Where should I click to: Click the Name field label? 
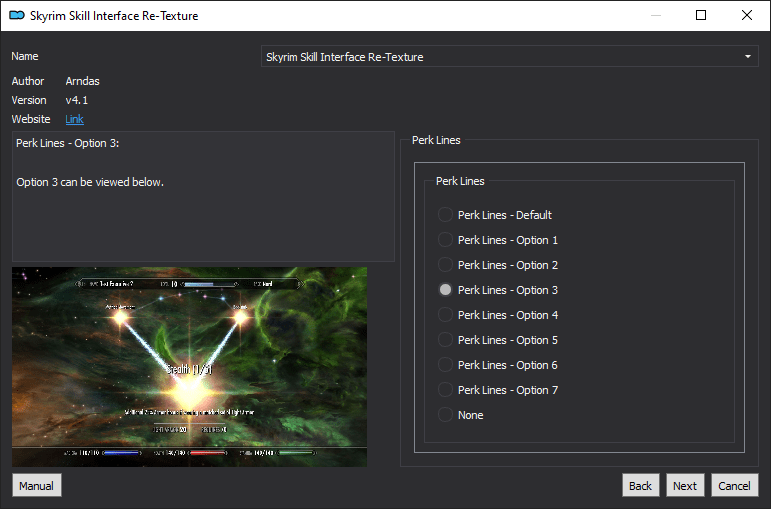tap(25, 56)
